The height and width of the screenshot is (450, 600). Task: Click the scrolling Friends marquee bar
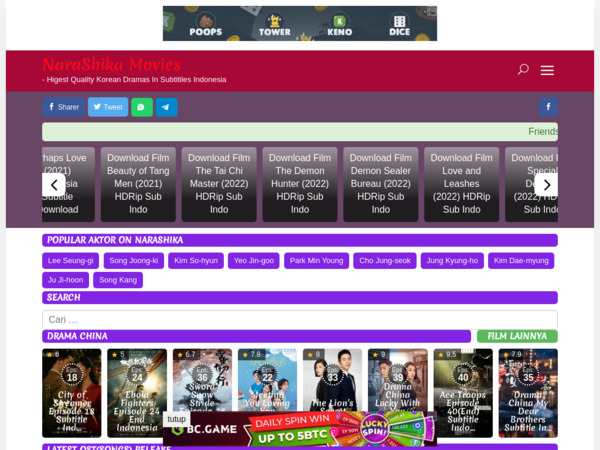pyautogui.click(x=300, y=132)
